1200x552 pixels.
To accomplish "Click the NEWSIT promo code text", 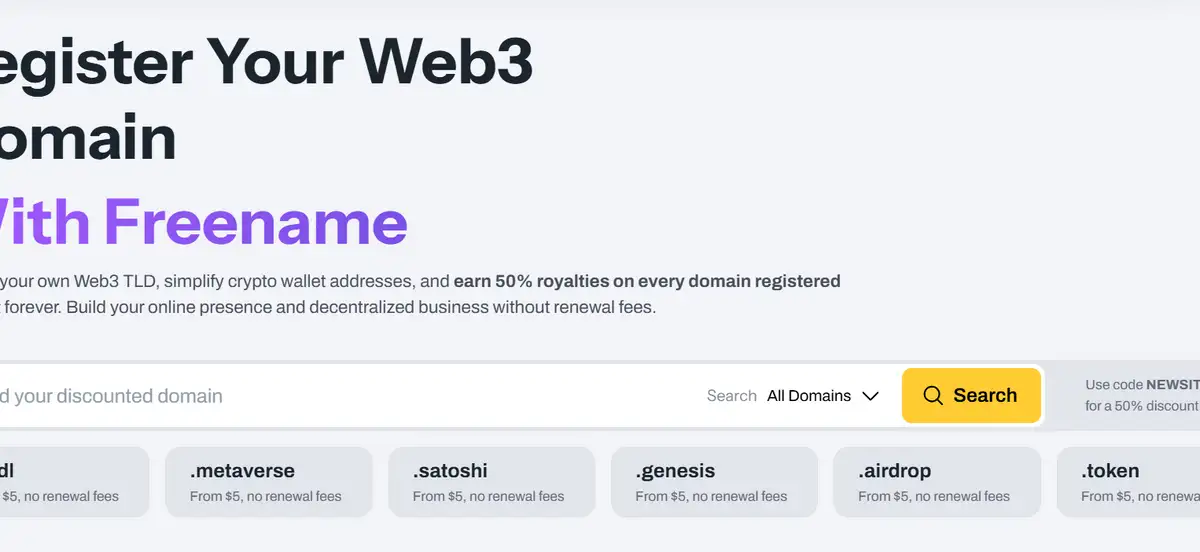I will pos(1172,384).
